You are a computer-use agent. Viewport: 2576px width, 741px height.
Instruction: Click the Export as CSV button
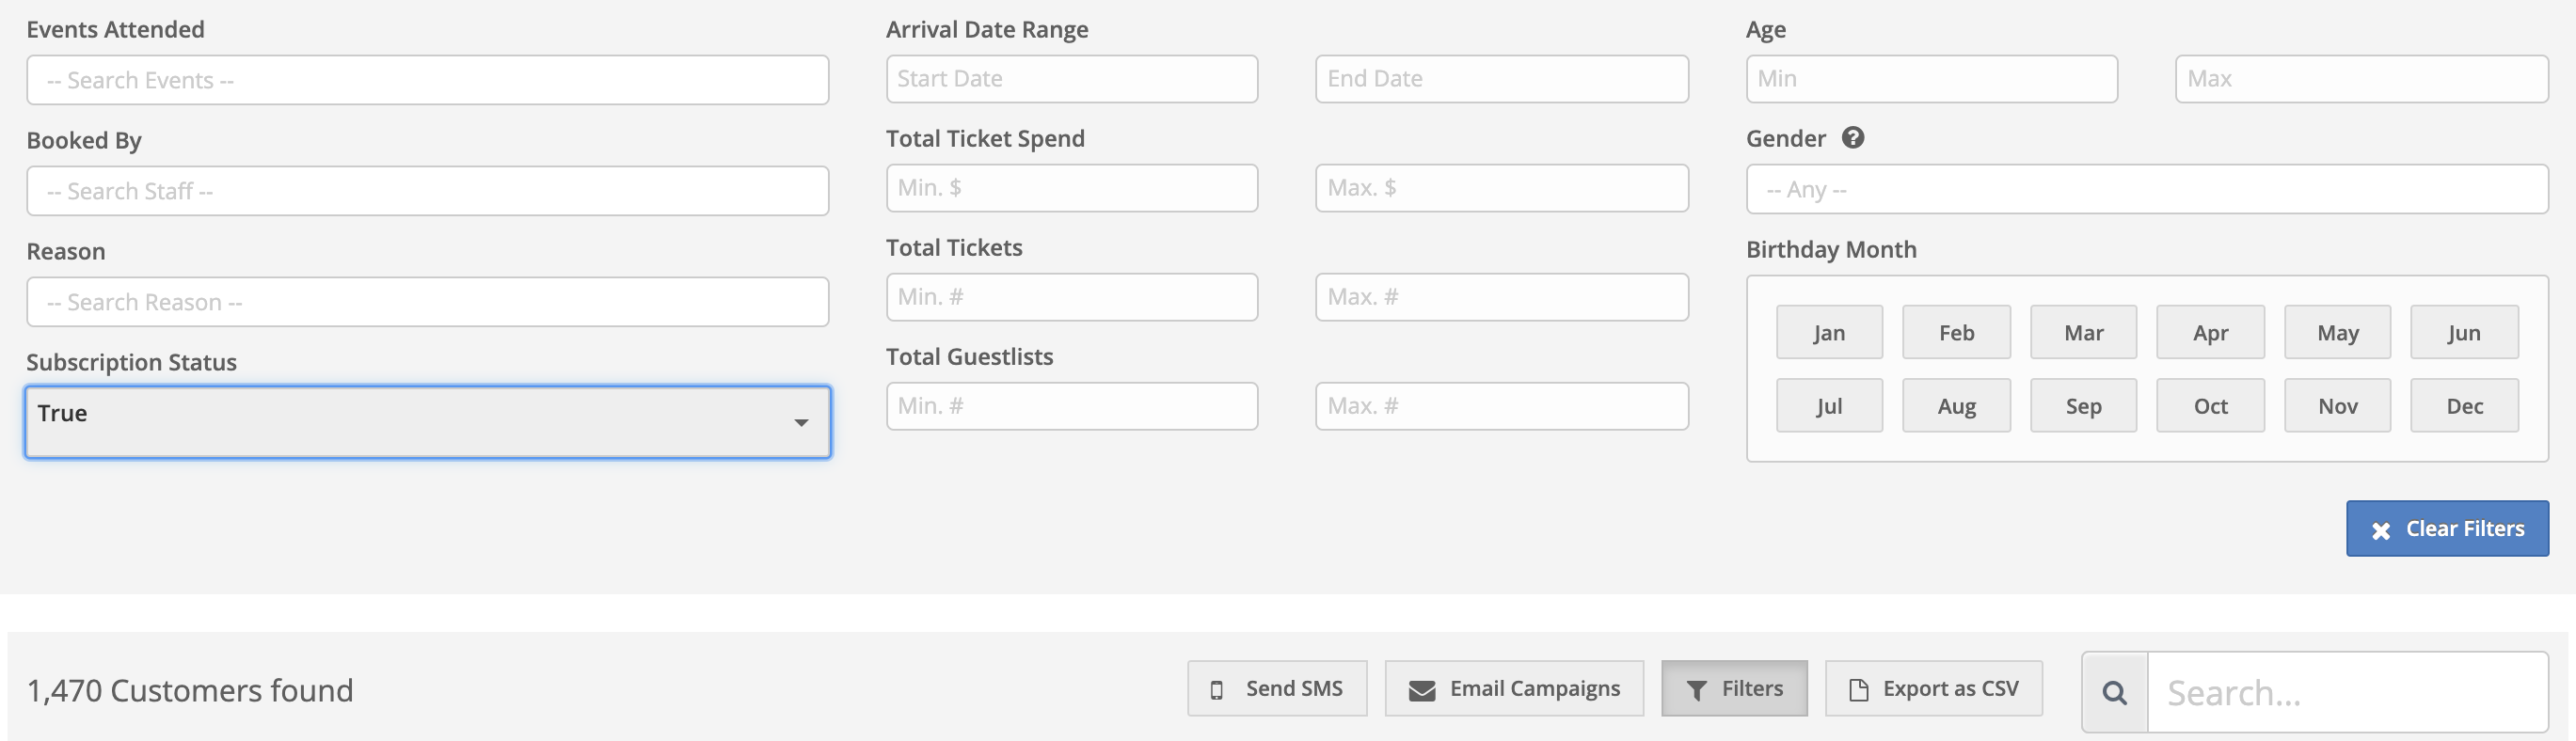[1934, 688]
